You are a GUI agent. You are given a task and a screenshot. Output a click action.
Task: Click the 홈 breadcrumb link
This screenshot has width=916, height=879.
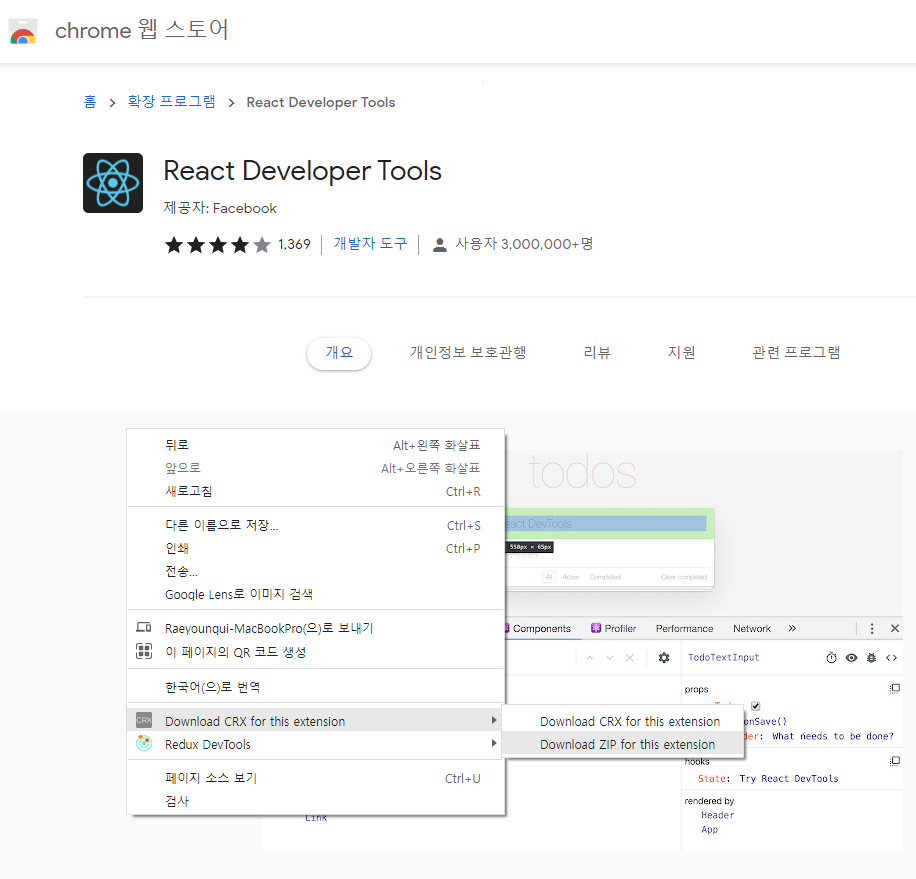tap(89, 102)
